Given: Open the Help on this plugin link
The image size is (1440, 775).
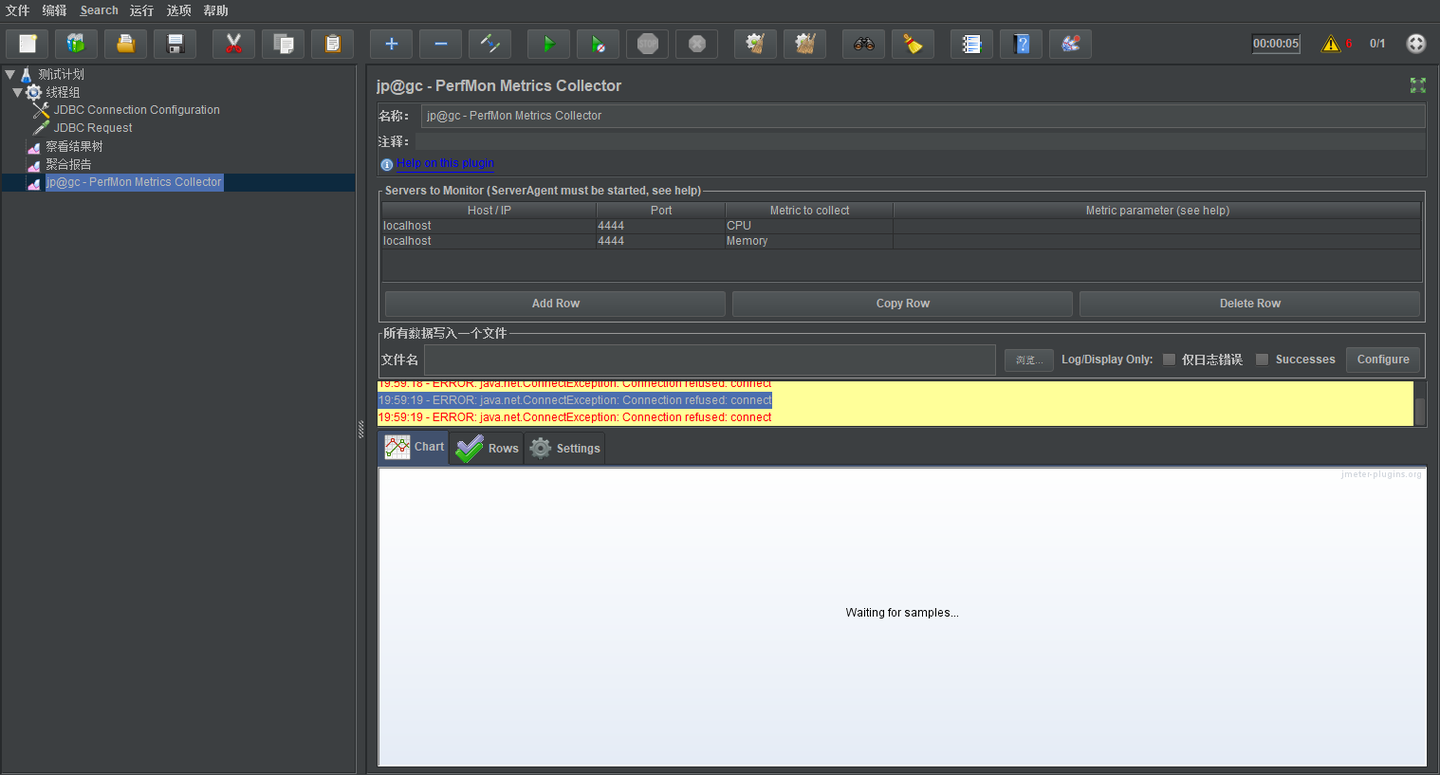Looking at the screenshot, I should click(x=444, y=163).
